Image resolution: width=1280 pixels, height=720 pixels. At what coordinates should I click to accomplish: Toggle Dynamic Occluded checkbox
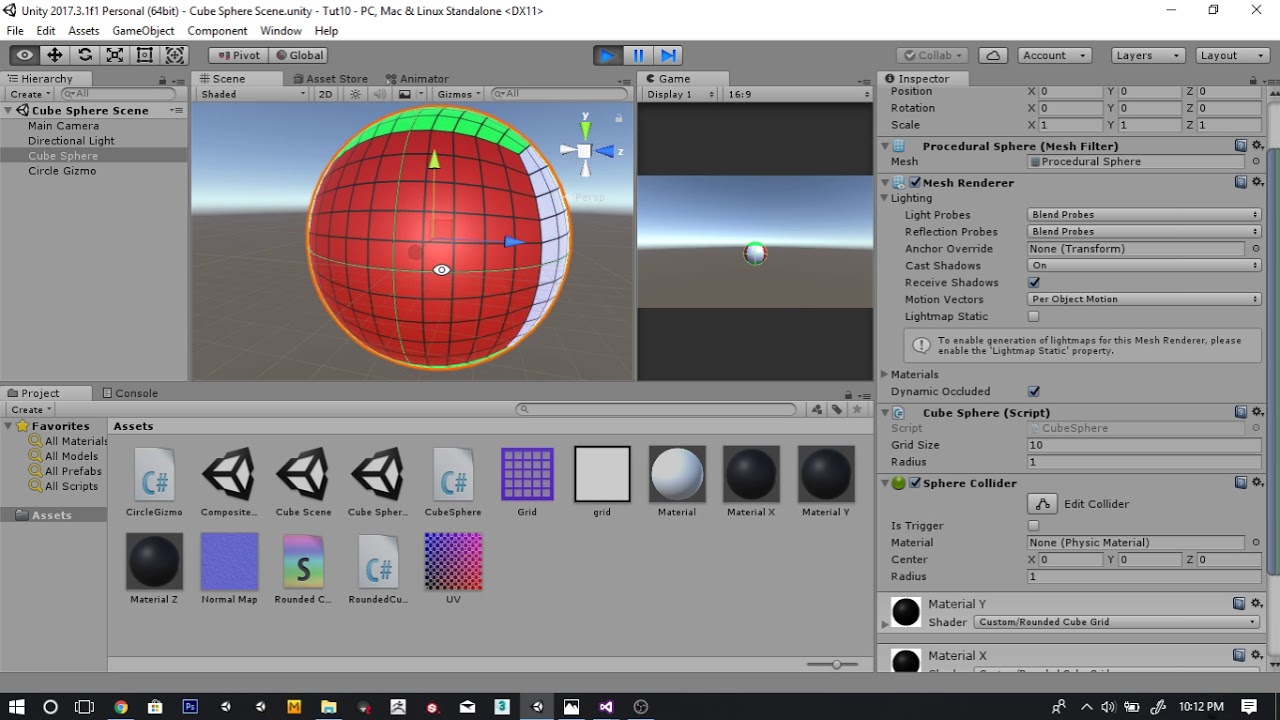pos(1034,392)
